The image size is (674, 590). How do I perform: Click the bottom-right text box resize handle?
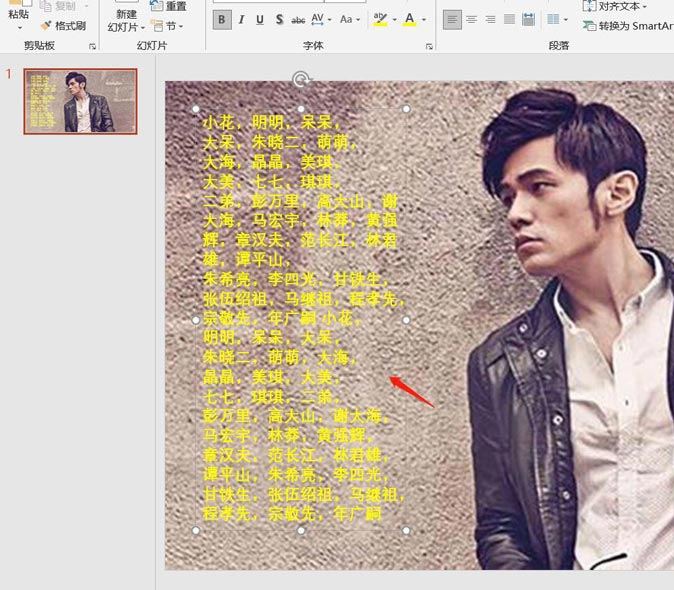click(406, 530)
